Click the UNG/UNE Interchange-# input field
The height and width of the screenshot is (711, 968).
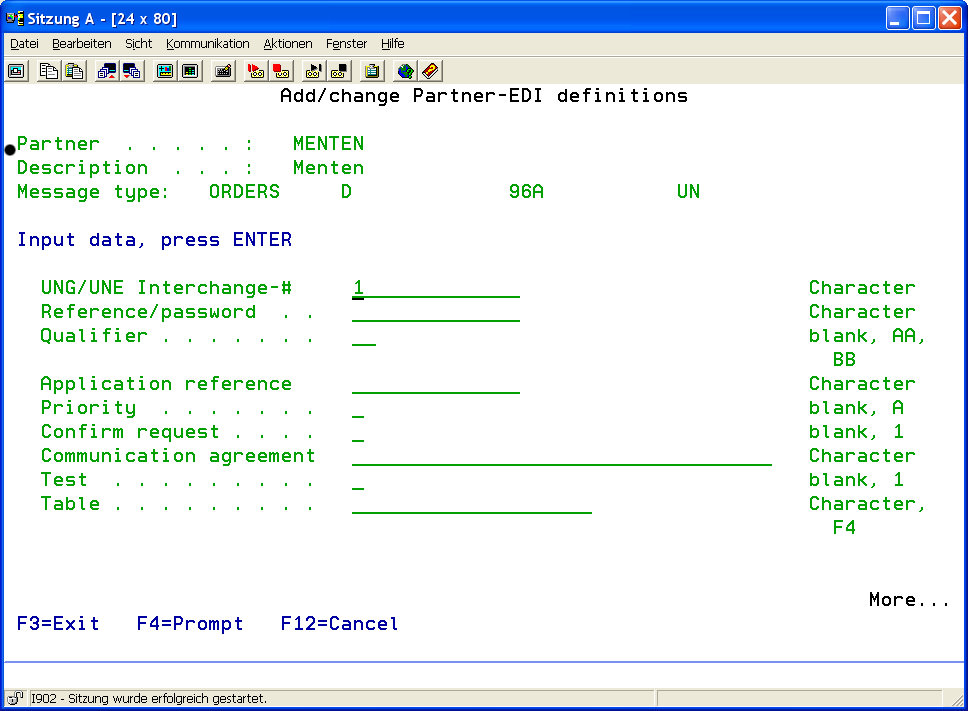pyautogui.click(x=435, y=288)
